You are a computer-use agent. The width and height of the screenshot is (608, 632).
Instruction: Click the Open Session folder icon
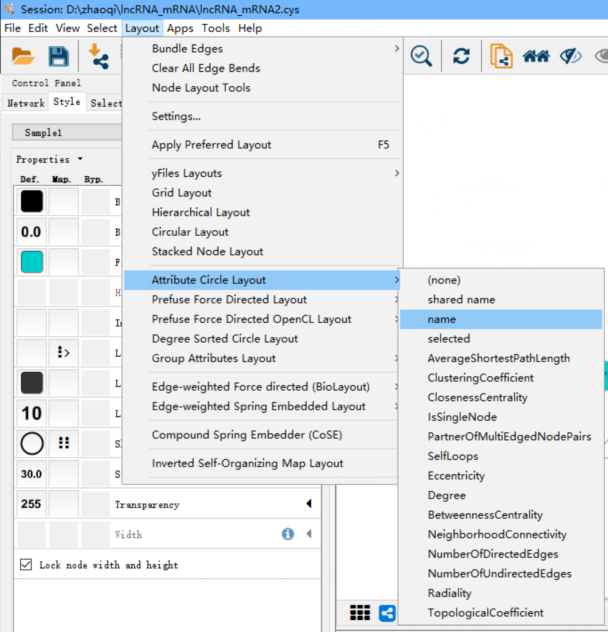(x=20, y=57)
